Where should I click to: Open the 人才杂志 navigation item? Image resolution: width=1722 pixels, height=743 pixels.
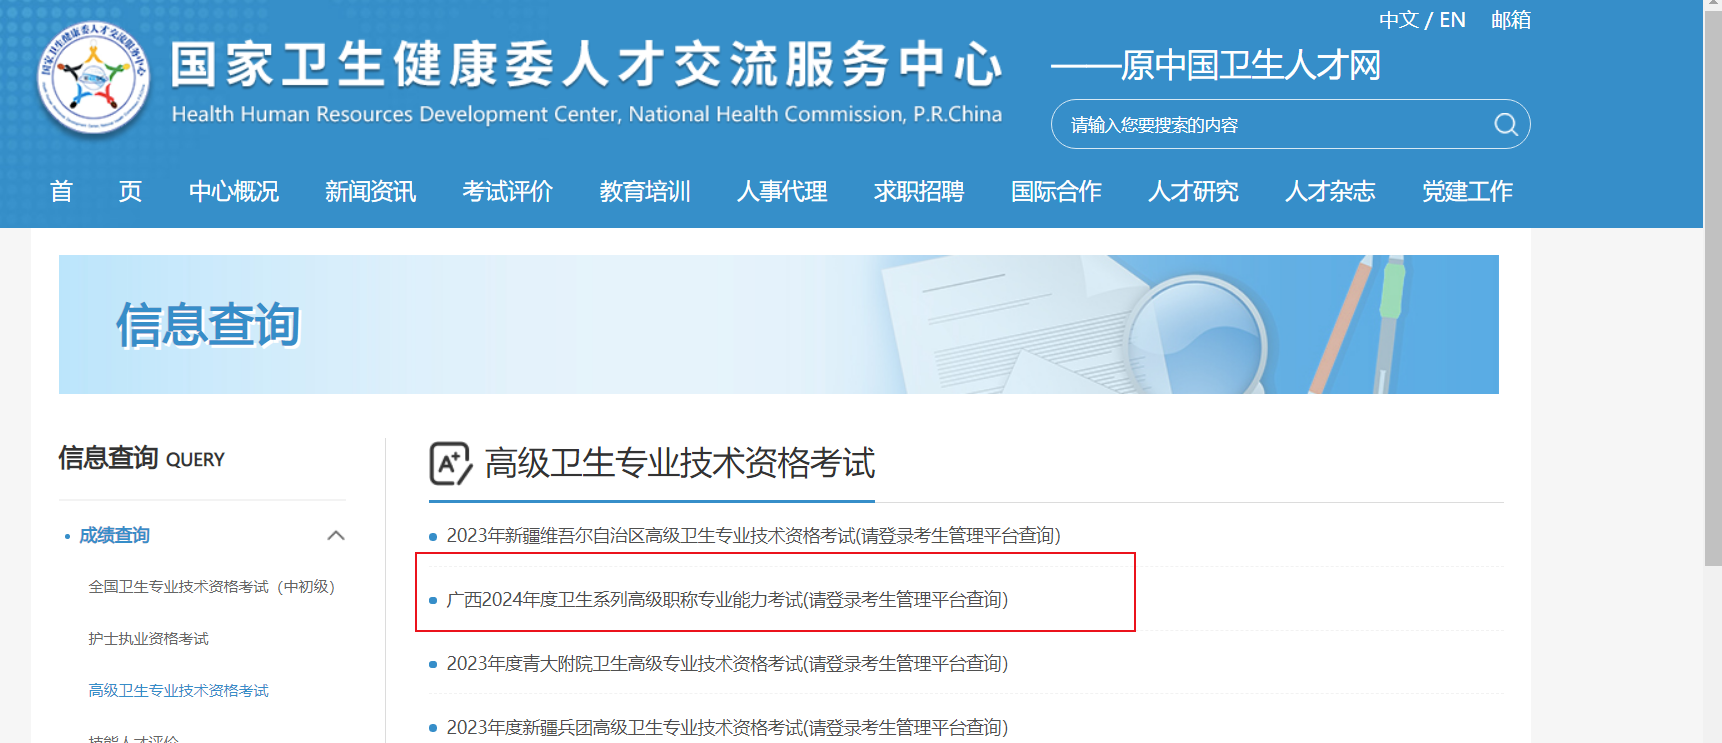tap(1330, 191)
